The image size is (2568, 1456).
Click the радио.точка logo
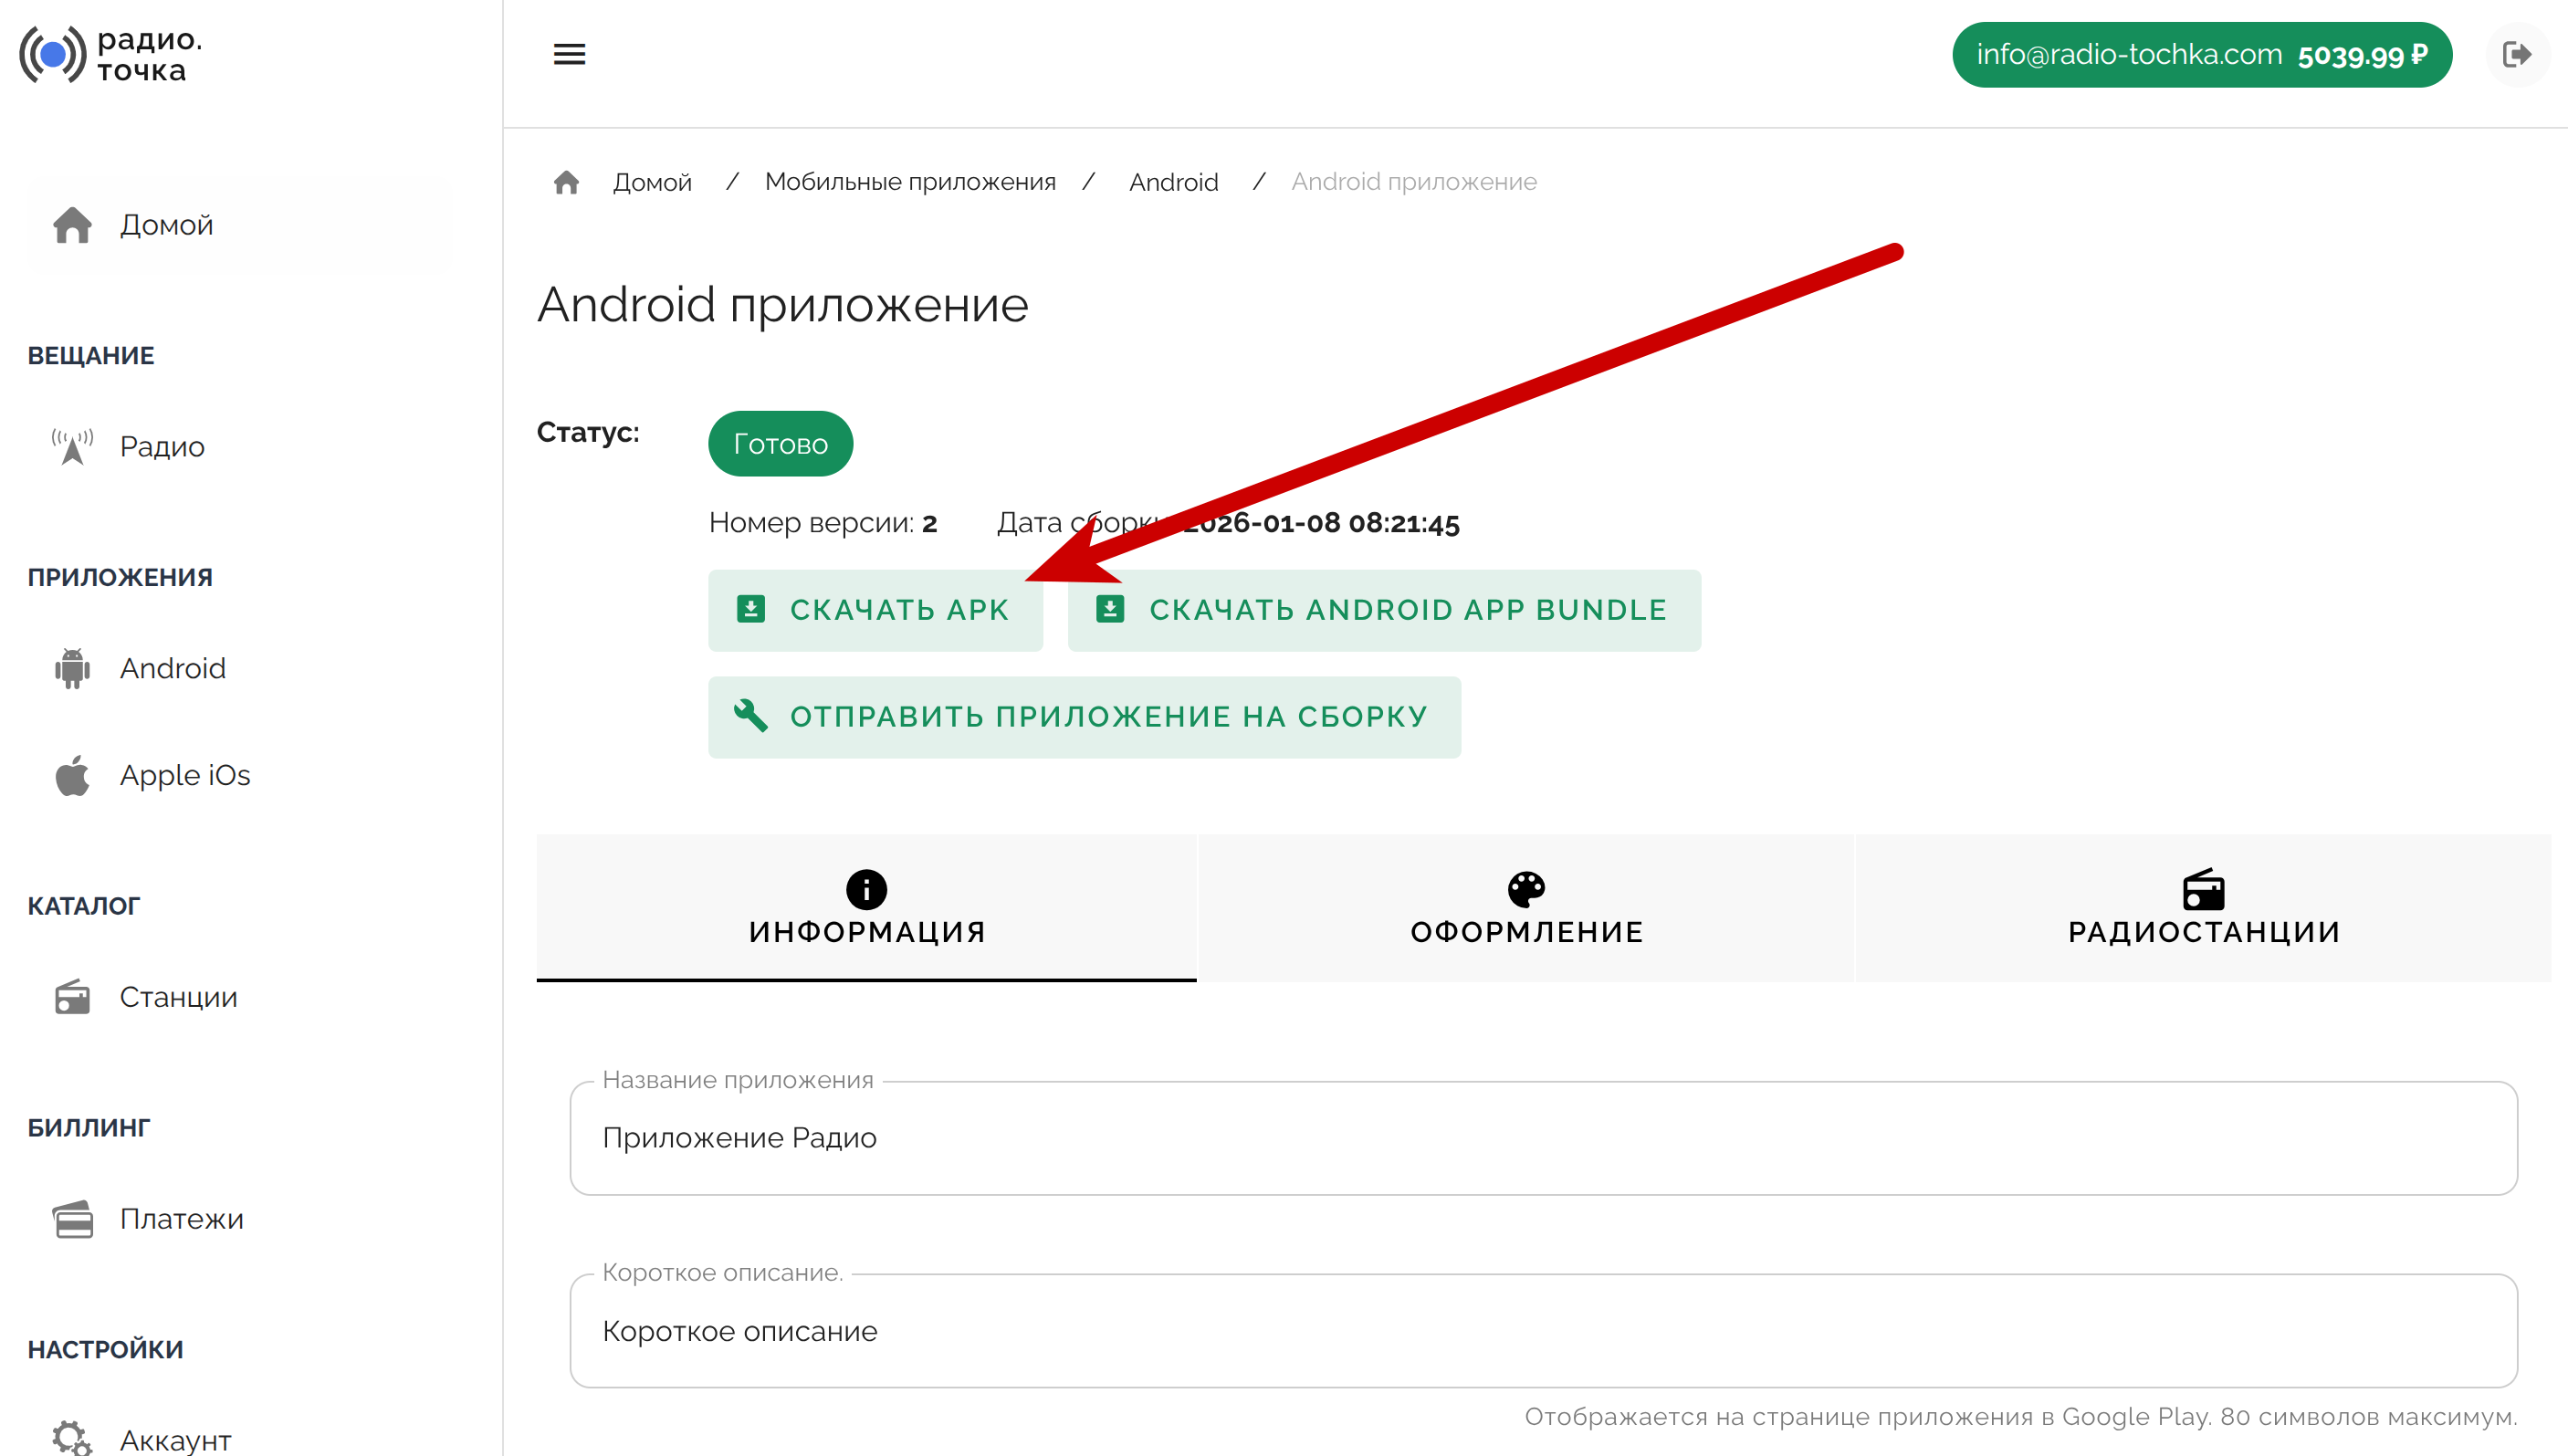[111, 55]
